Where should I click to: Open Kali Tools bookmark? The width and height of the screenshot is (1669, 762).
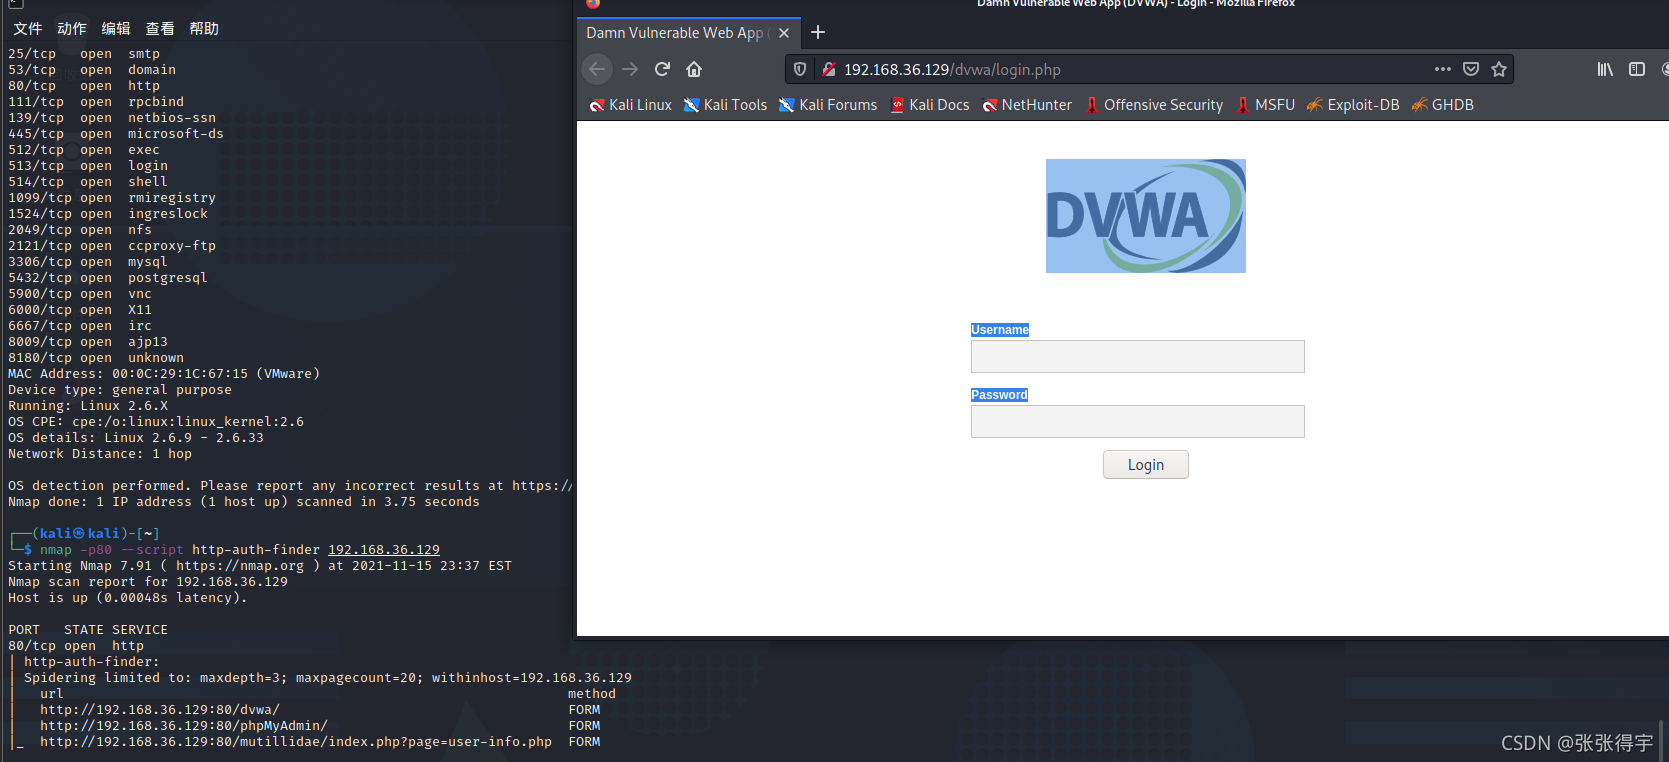click(x=725, y=105)
